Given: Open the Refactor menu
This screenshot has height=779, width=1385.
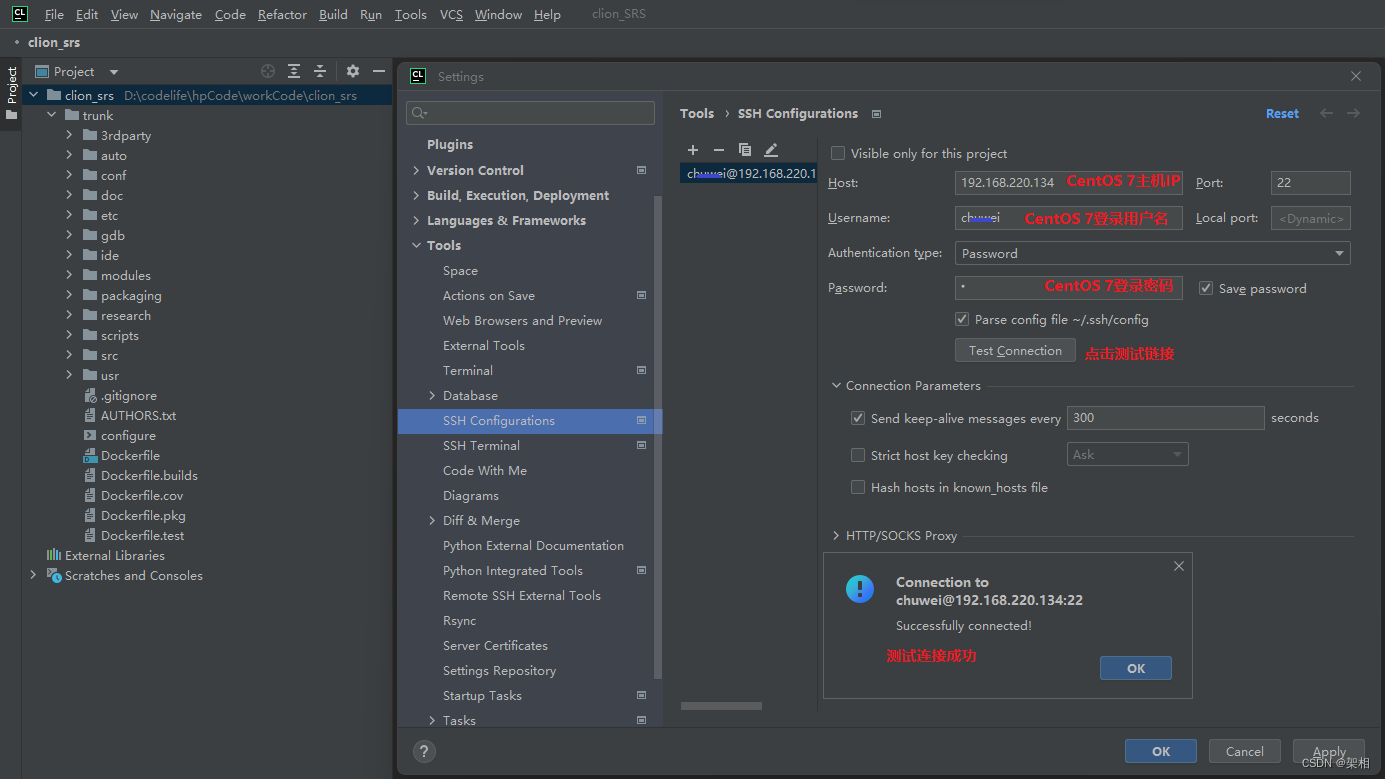Looking at the screenshot, I should [x=282, y=14].
